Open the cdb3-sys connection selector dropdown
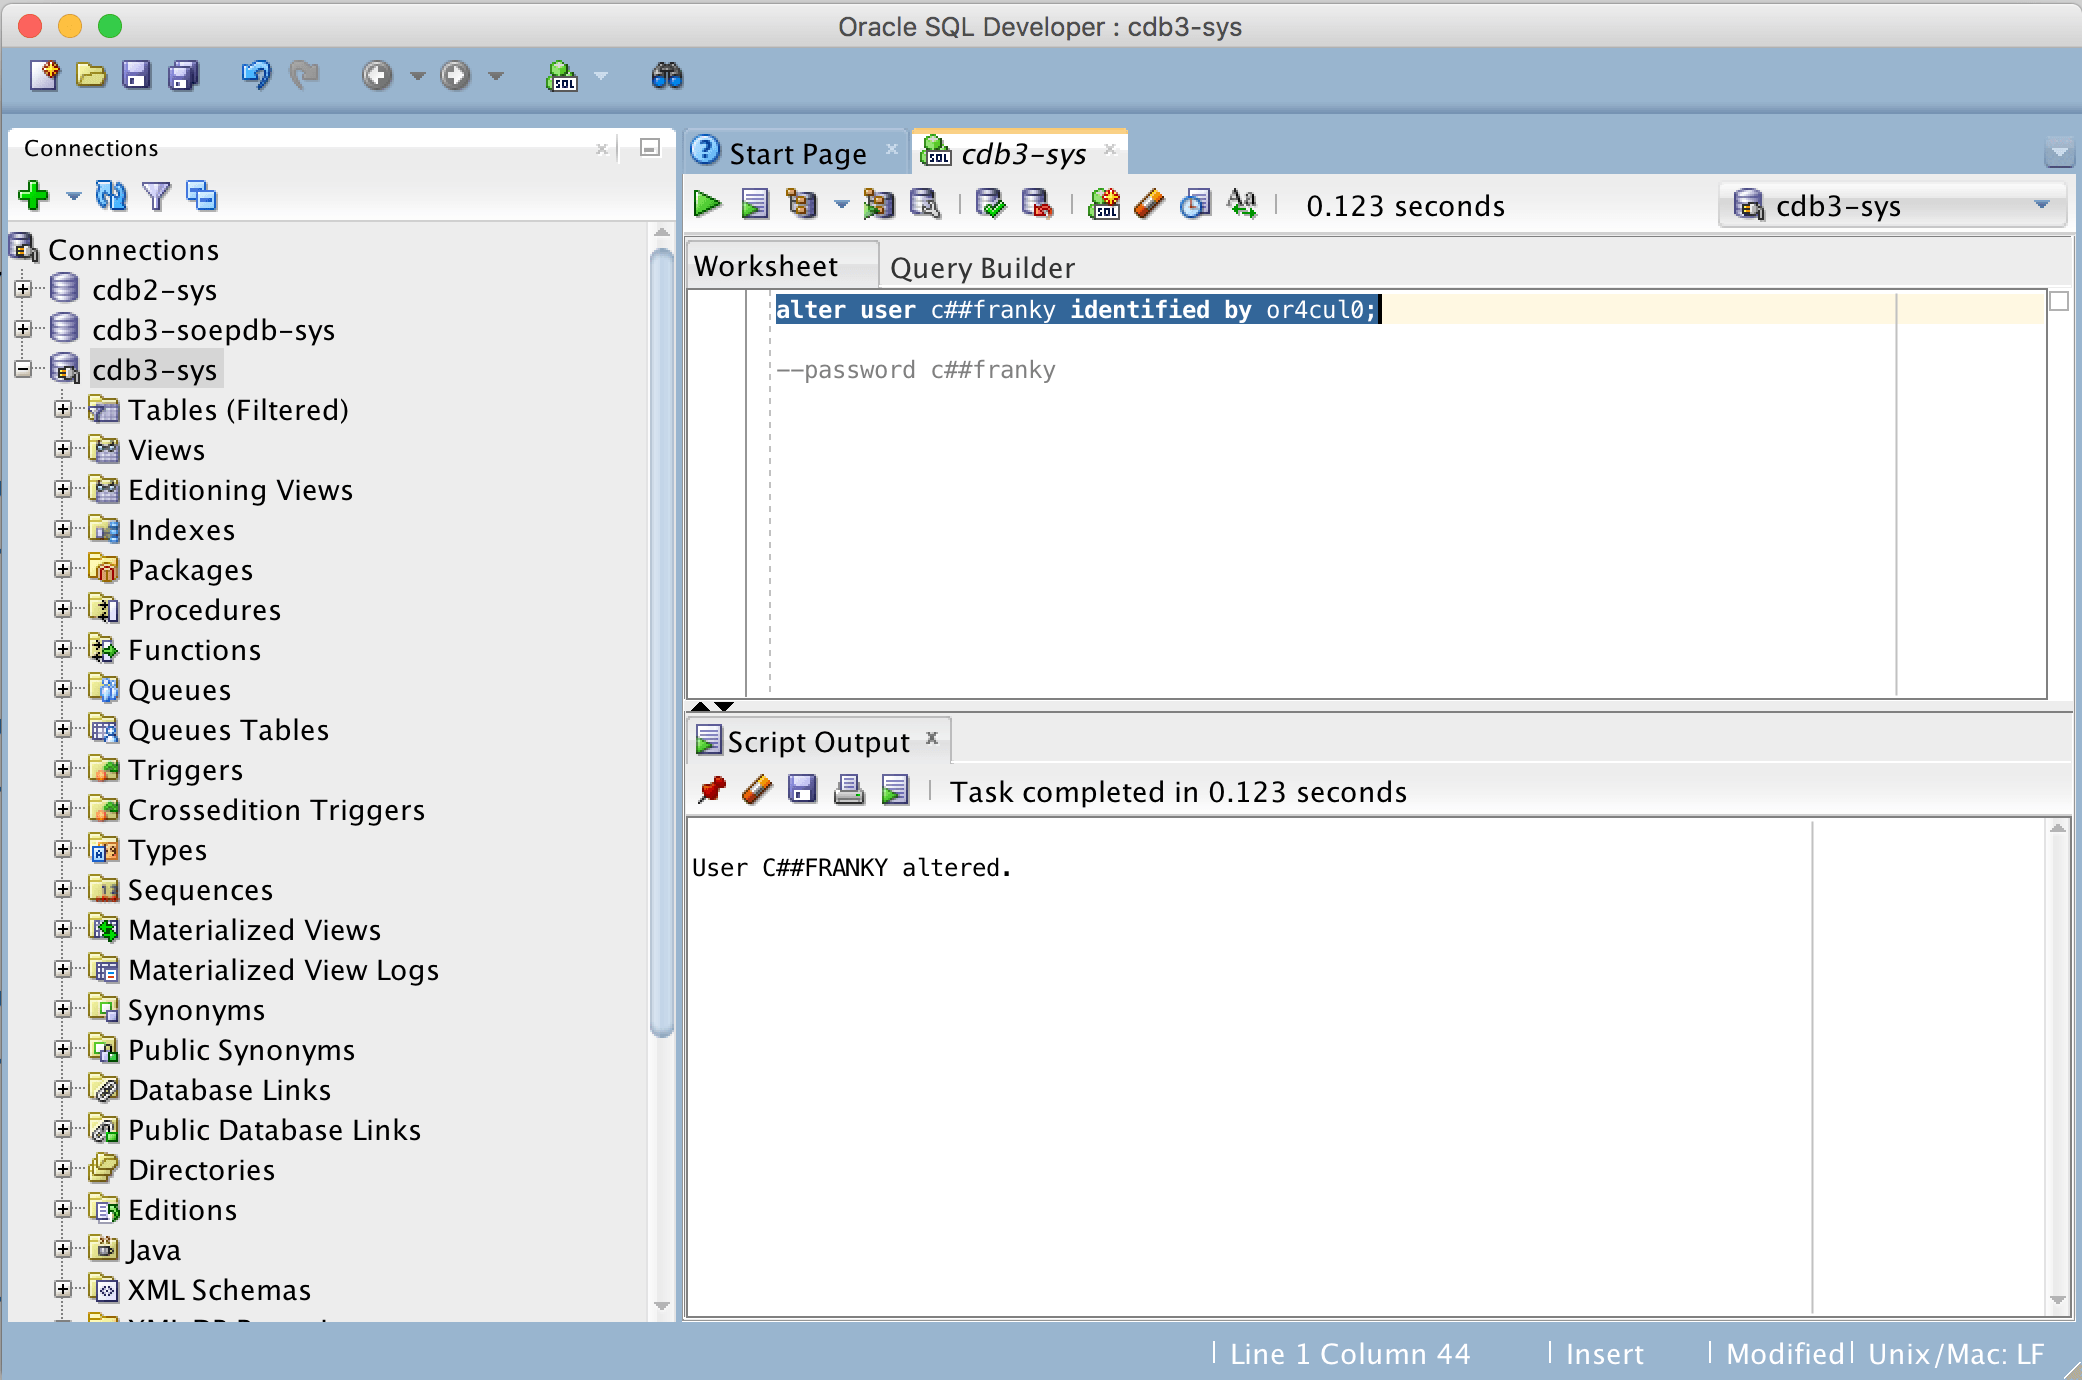Viewport: 2082px width, 1380px height. [x=2044, y=205]
